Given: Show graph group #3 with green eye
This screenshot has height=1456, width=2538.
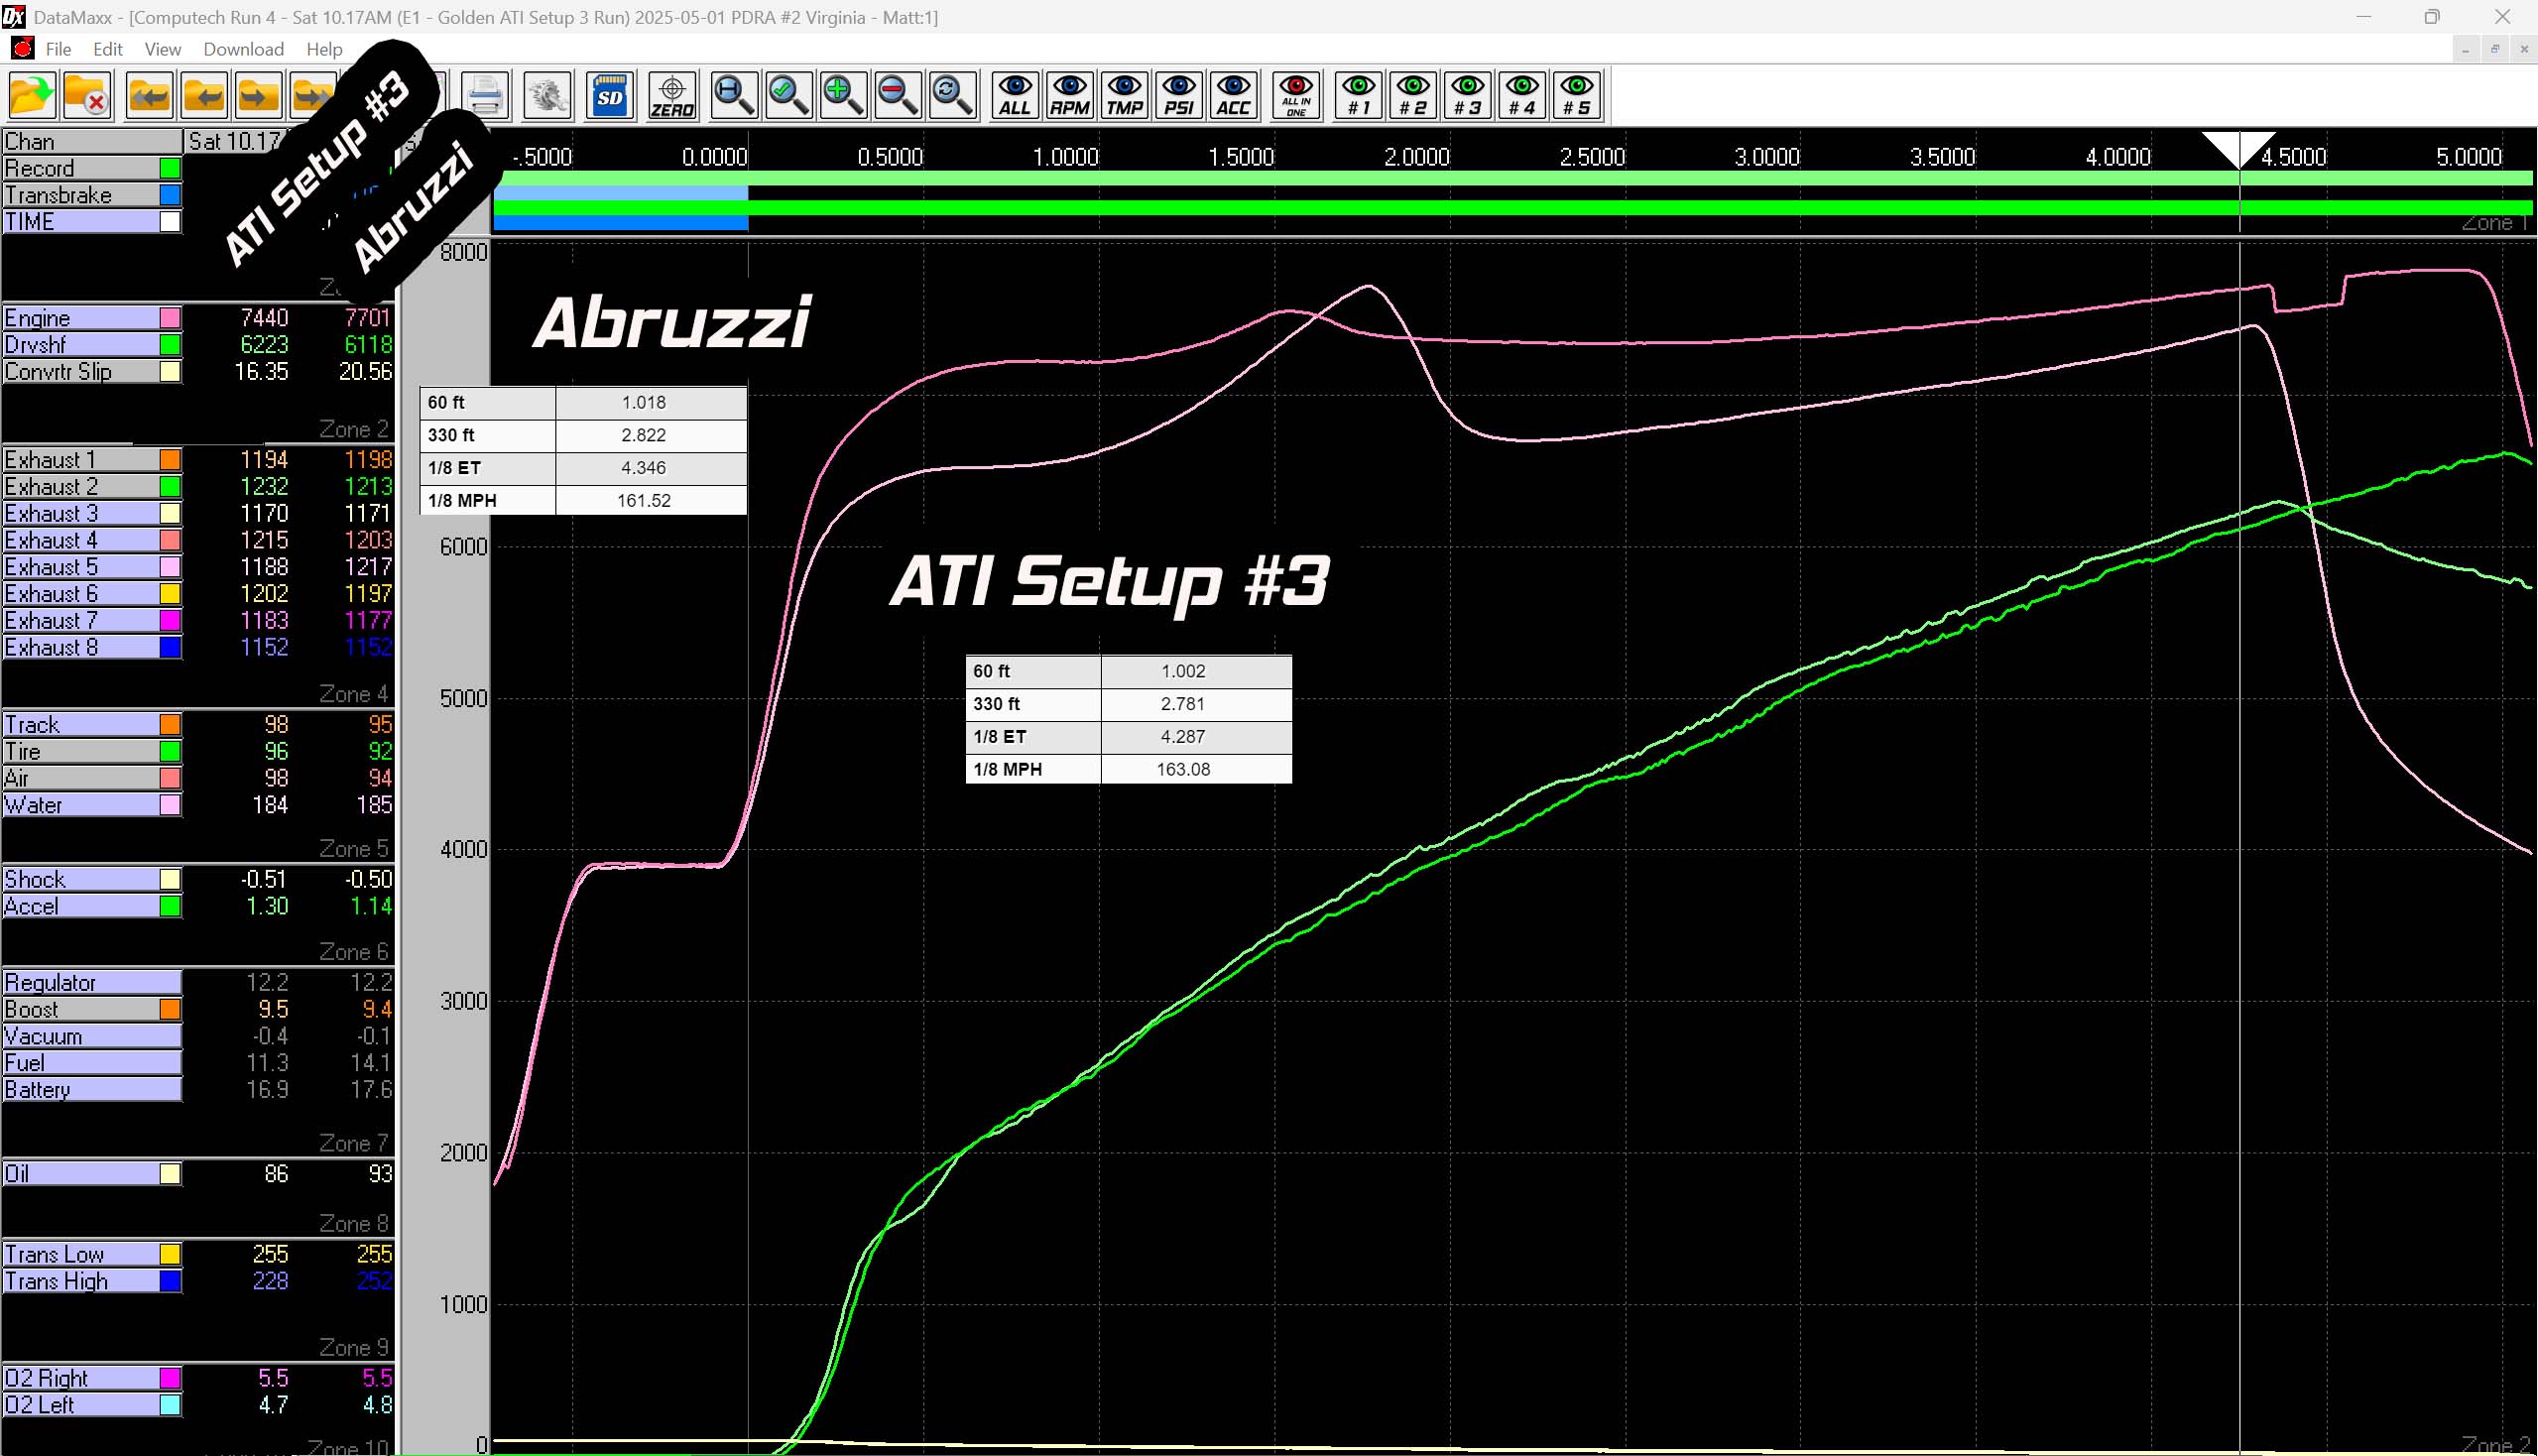Looking at the screenshot, I should point(1468,96).
